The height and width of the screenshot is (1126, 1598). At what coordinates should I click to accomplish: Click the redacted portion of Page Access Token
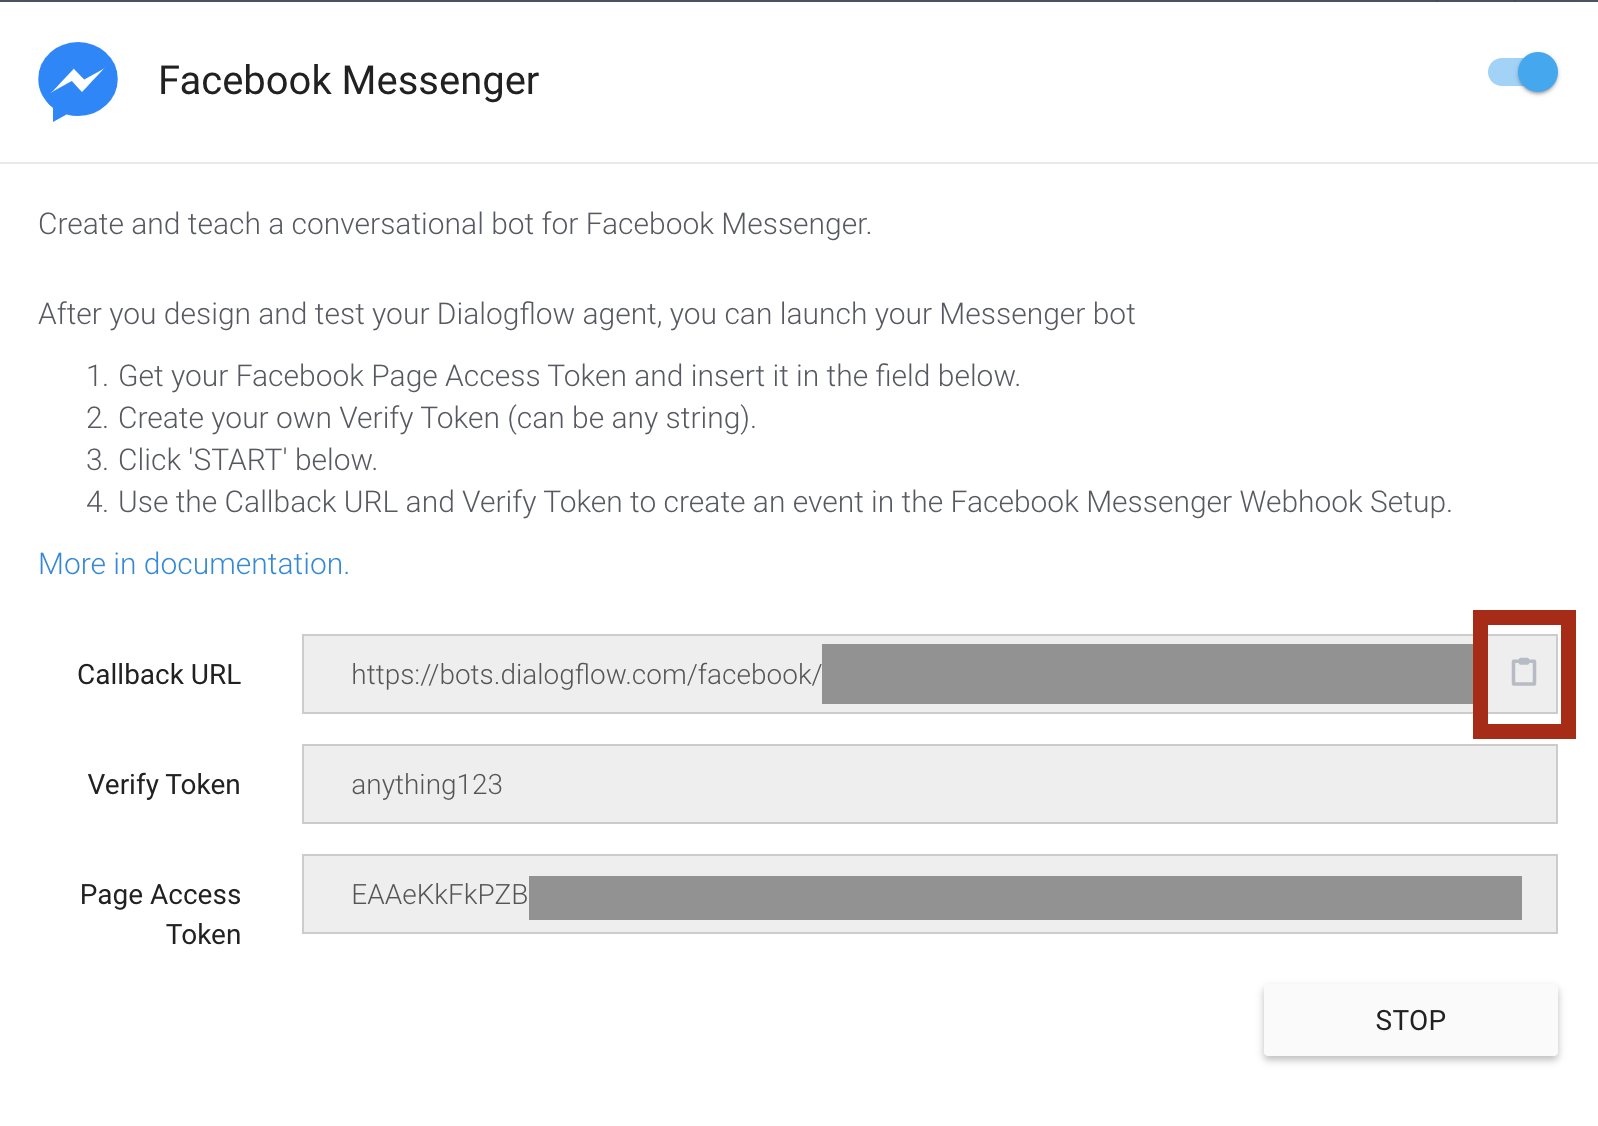1024,897
